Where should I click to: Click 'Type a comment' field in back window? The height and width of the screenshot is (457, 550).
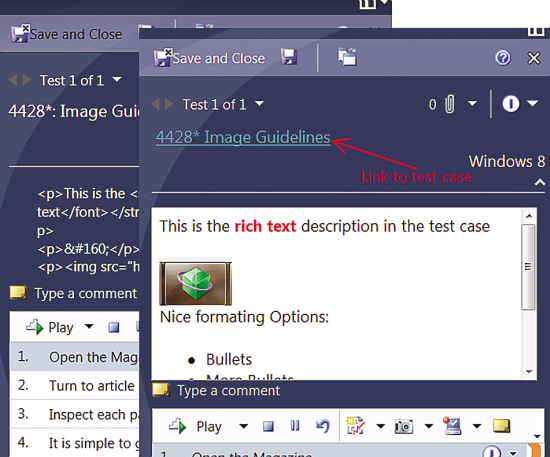86,293
